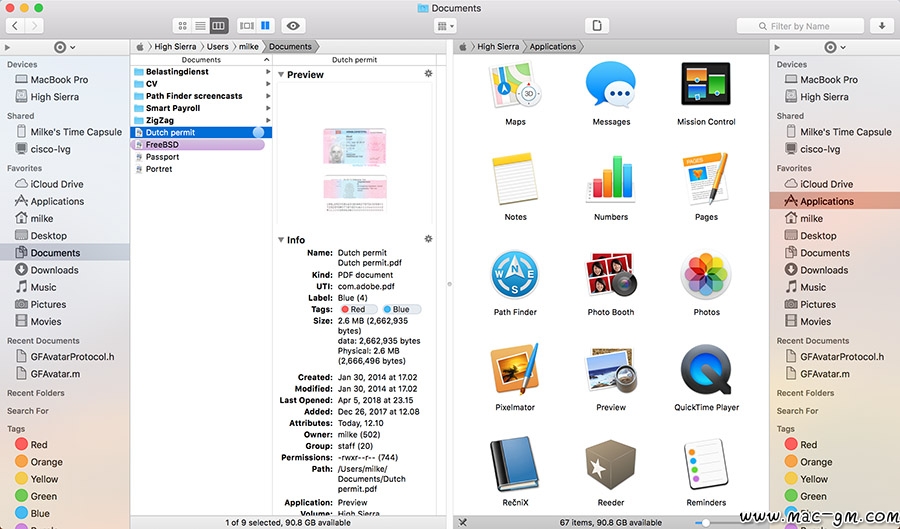
Task: Click the Documents column header
Action: (x=201, y=60)
